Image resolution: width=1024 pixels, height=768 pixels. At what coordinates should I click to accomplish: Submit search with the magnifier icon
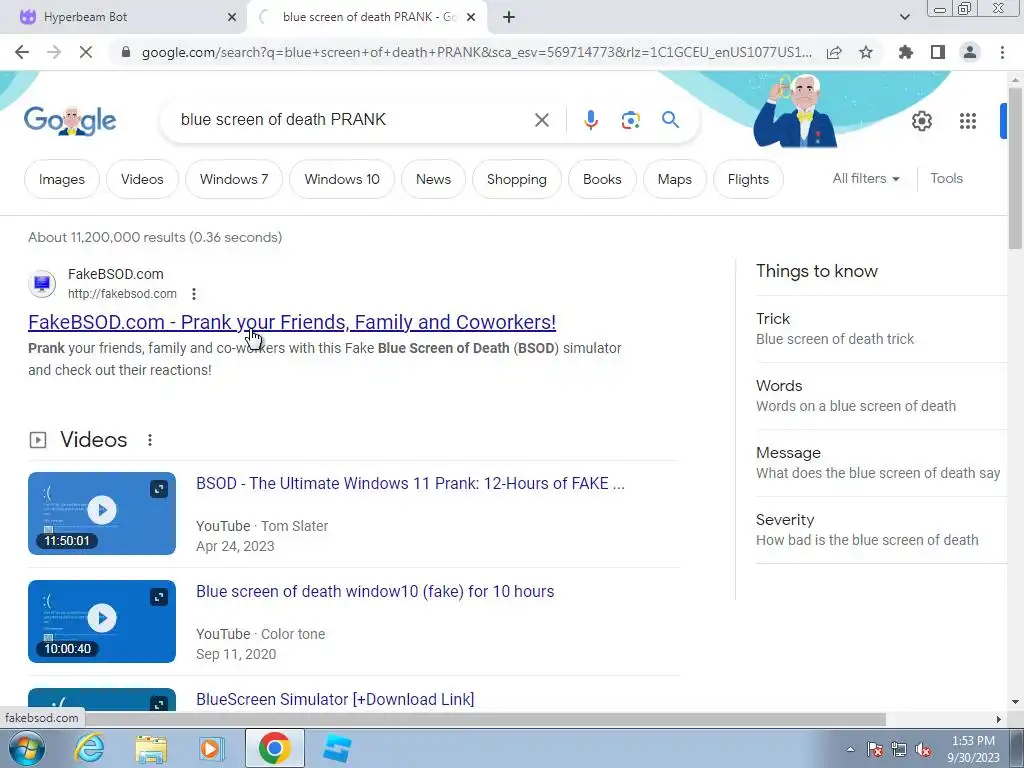click(670, 120)
